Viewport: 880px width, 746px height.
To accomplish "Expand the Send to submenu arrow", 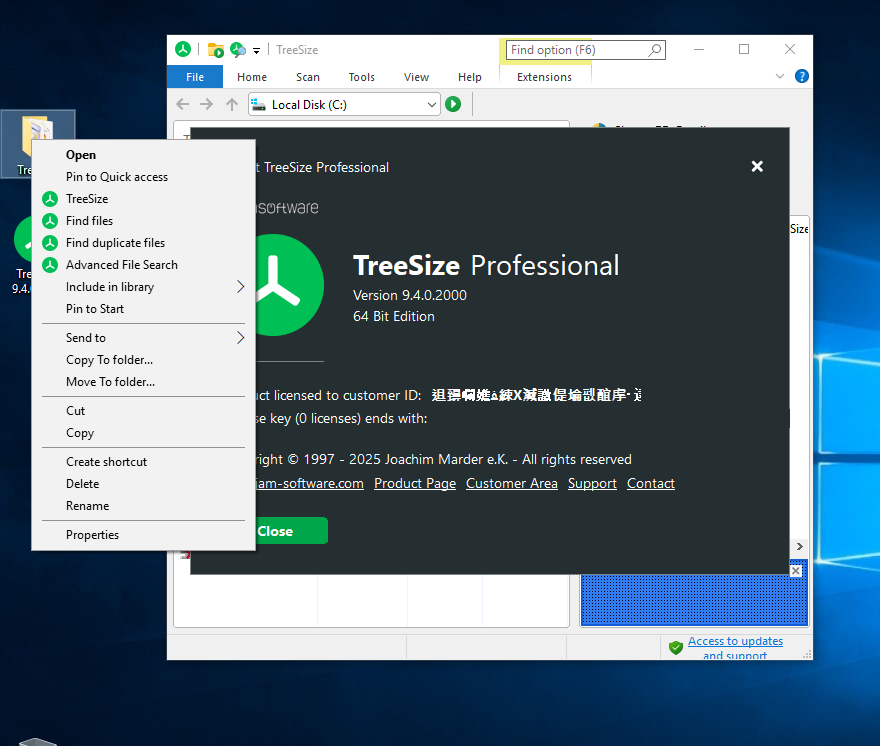I will [240, 337].
